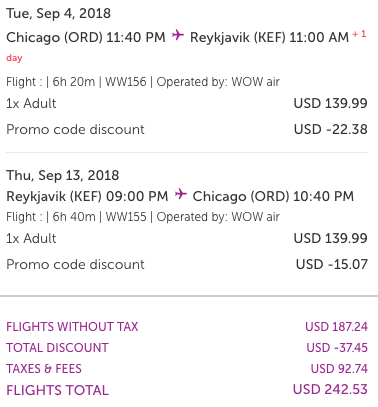The height and width of the screenshot is (407, 378).
Task: Click the purple airplane icon for Chicago departure
Action: pyautogui.click(x=178, y=35)
